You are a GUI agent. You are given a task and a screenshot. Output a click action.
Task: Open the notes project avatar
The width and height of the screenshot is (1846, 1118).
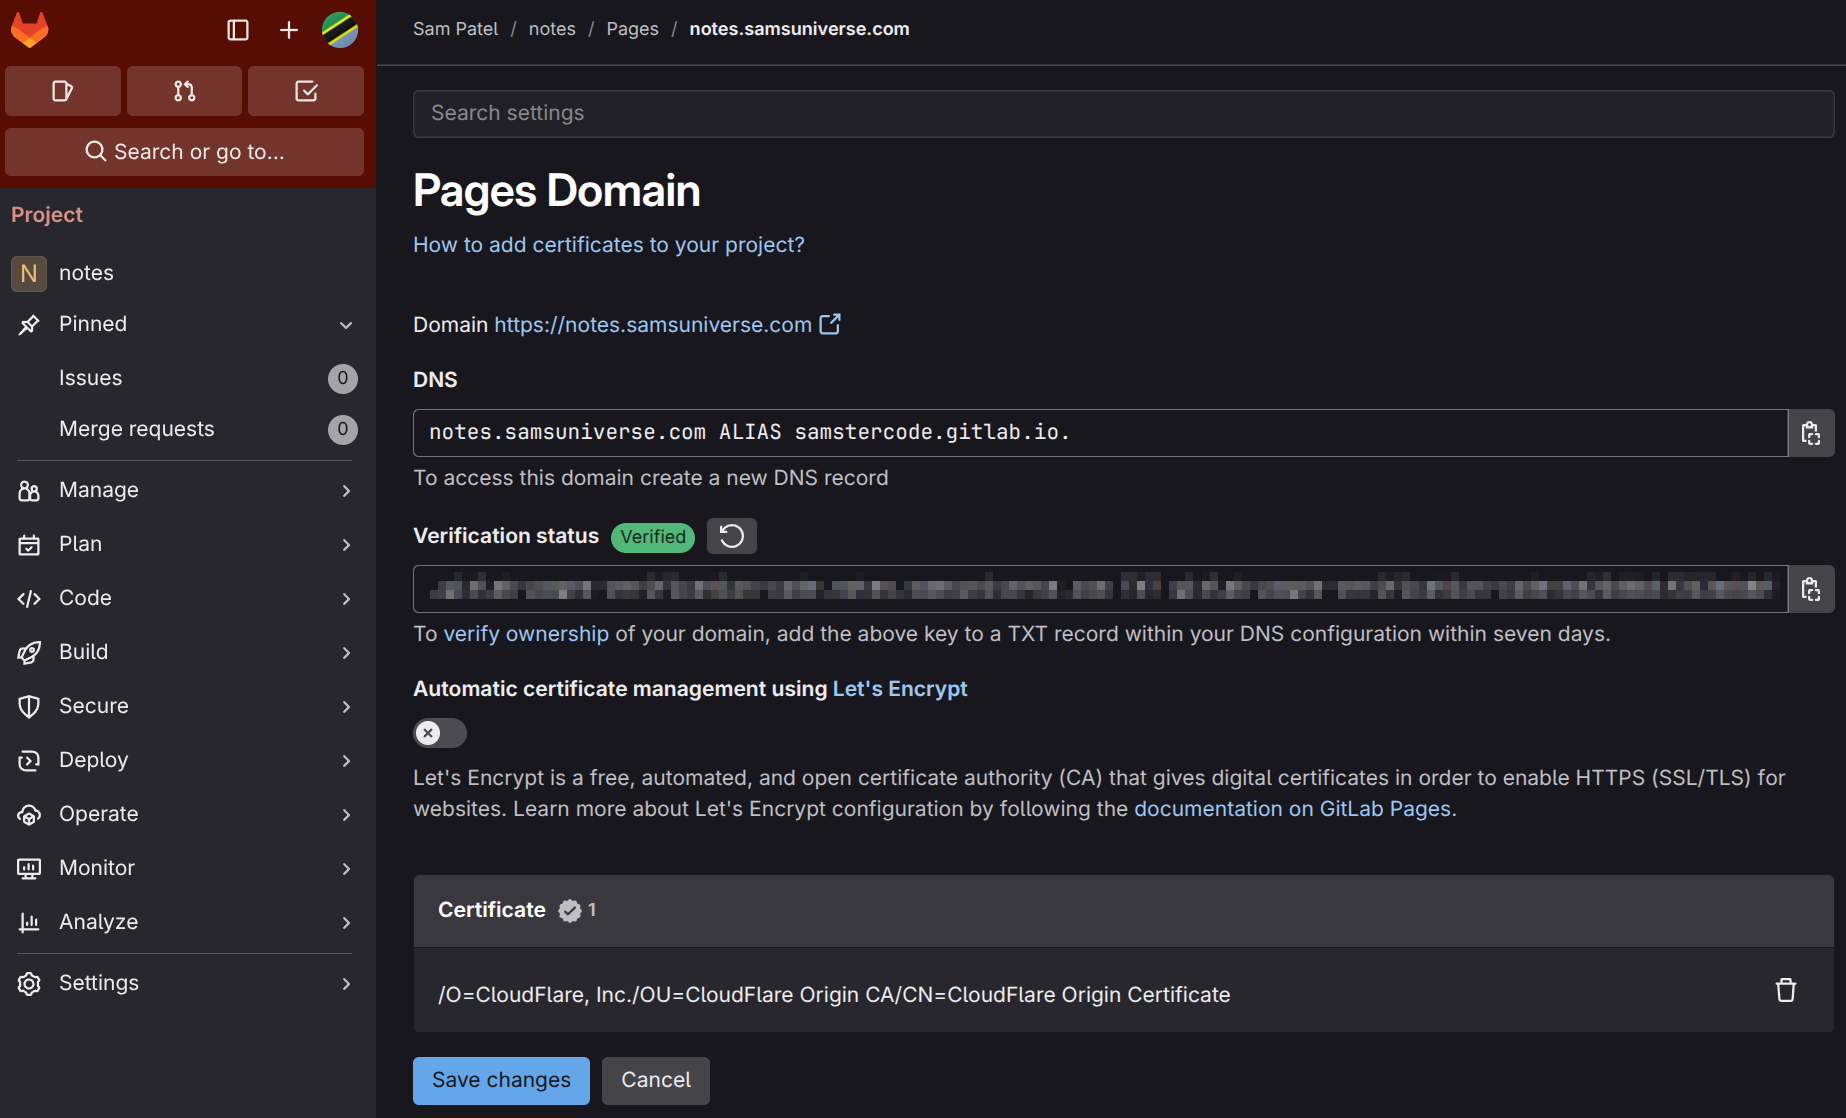29,273
